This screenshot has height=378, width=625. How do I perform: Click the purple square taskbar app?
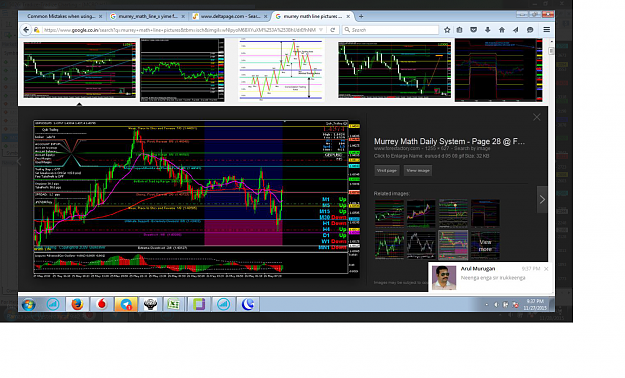coord(199,304)
